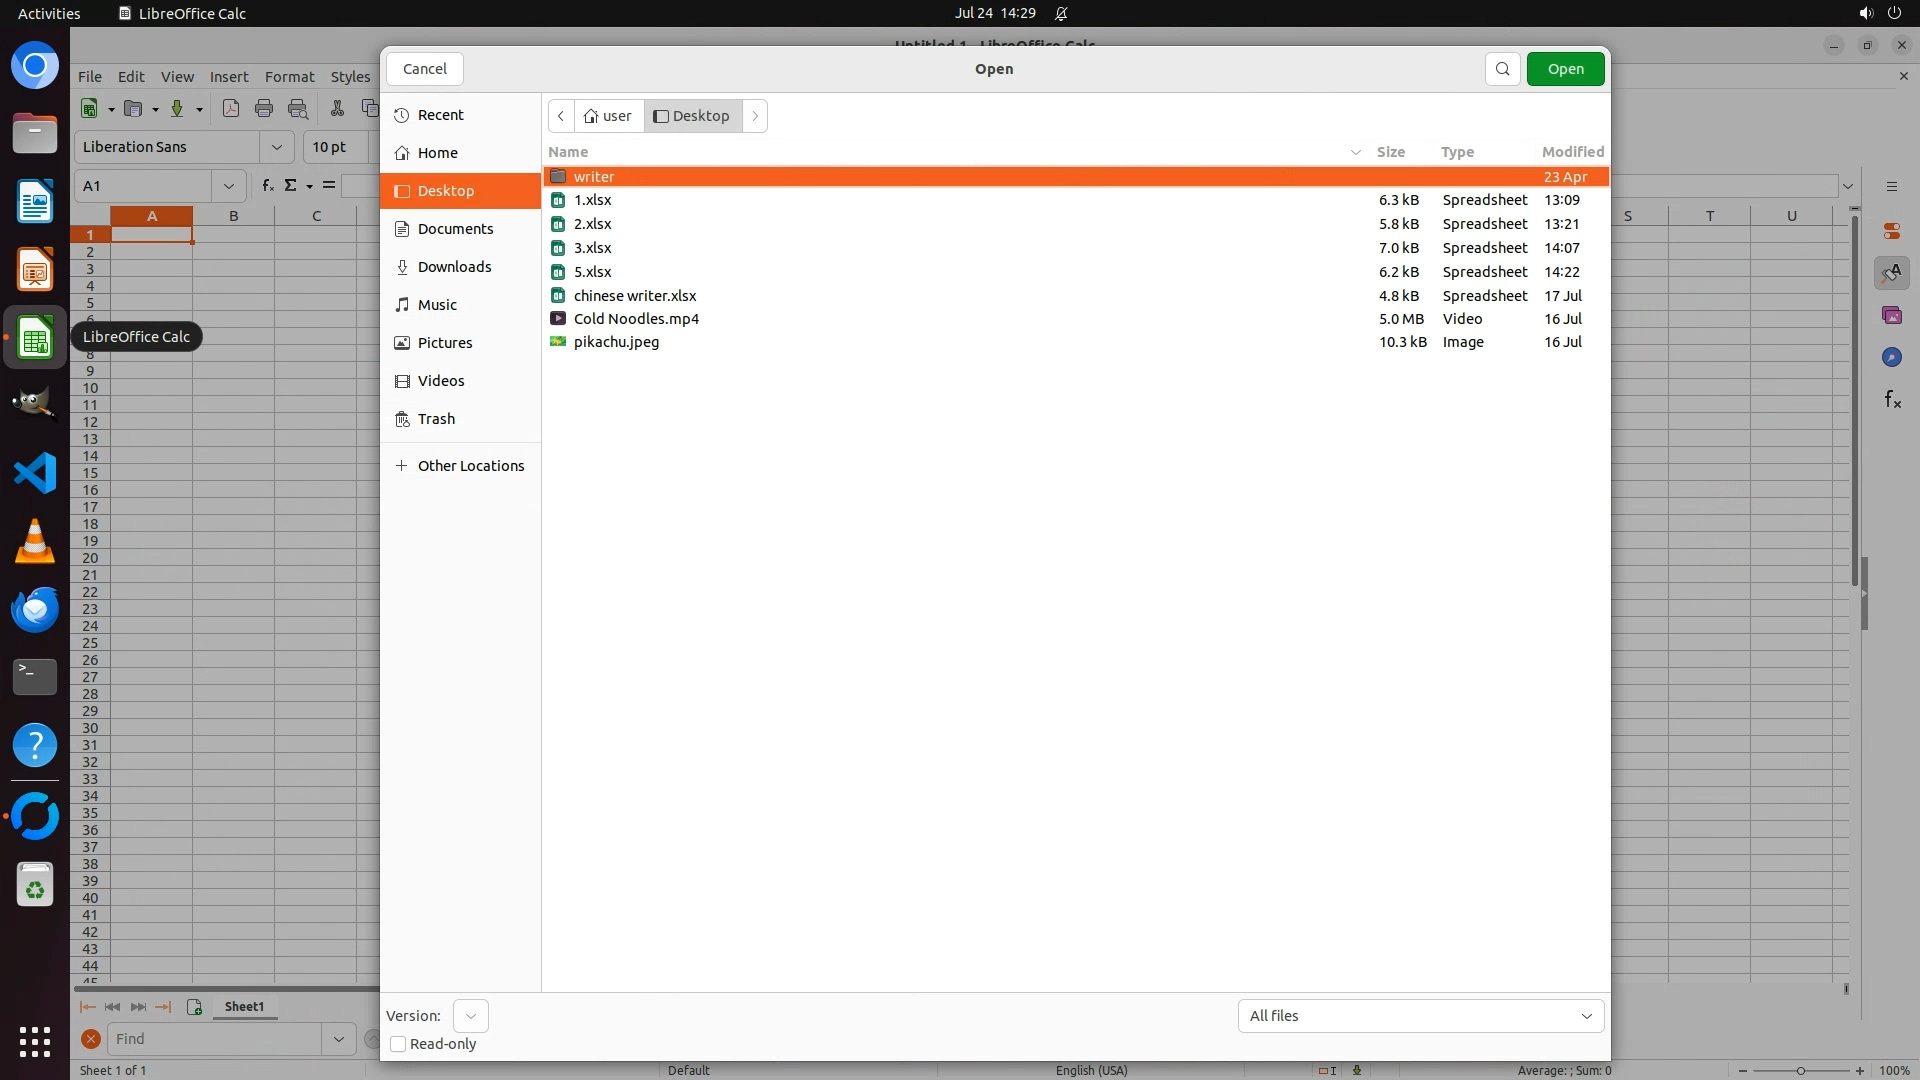
Task: Click the zoom slider in status bar
Action: [x=1800, y=1070]
